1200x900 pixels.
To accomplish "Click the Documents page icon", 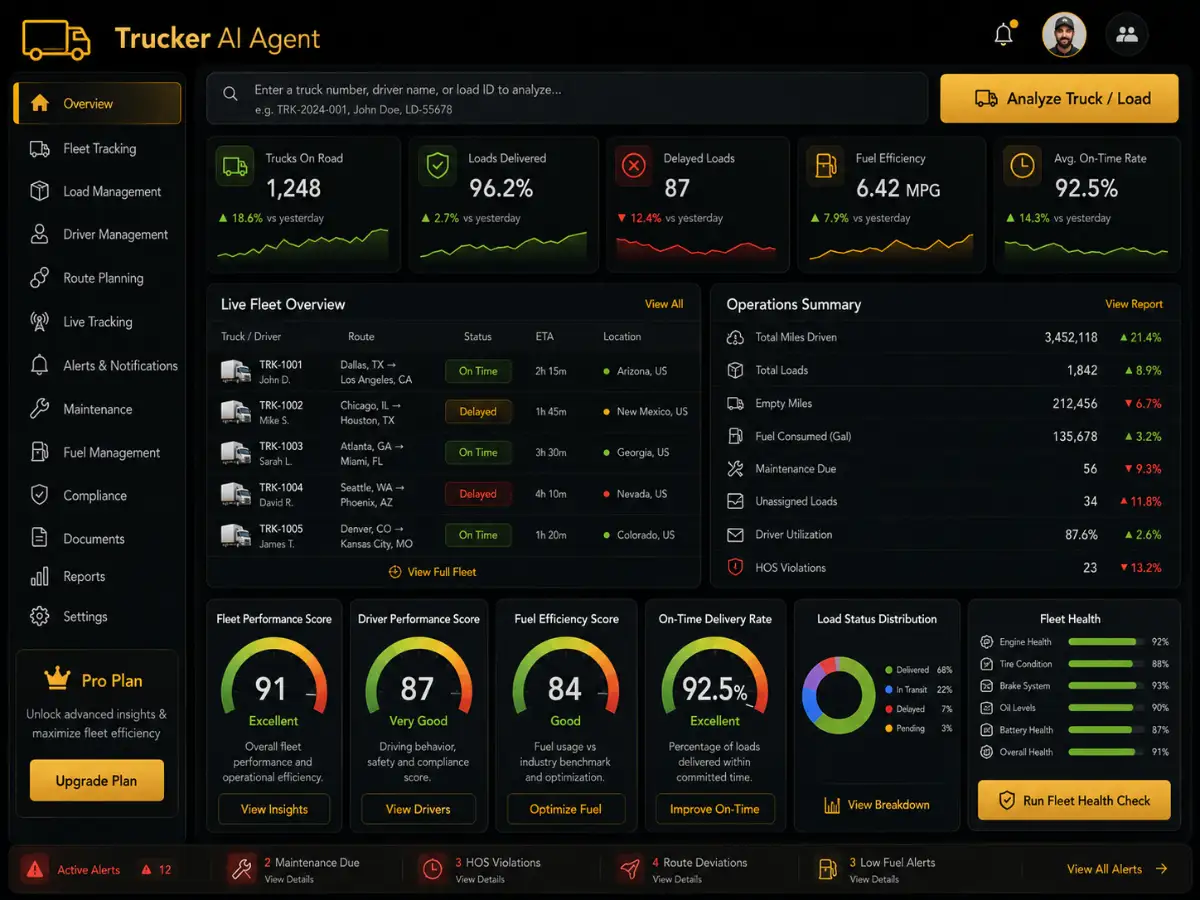I will tap(40, 538).
